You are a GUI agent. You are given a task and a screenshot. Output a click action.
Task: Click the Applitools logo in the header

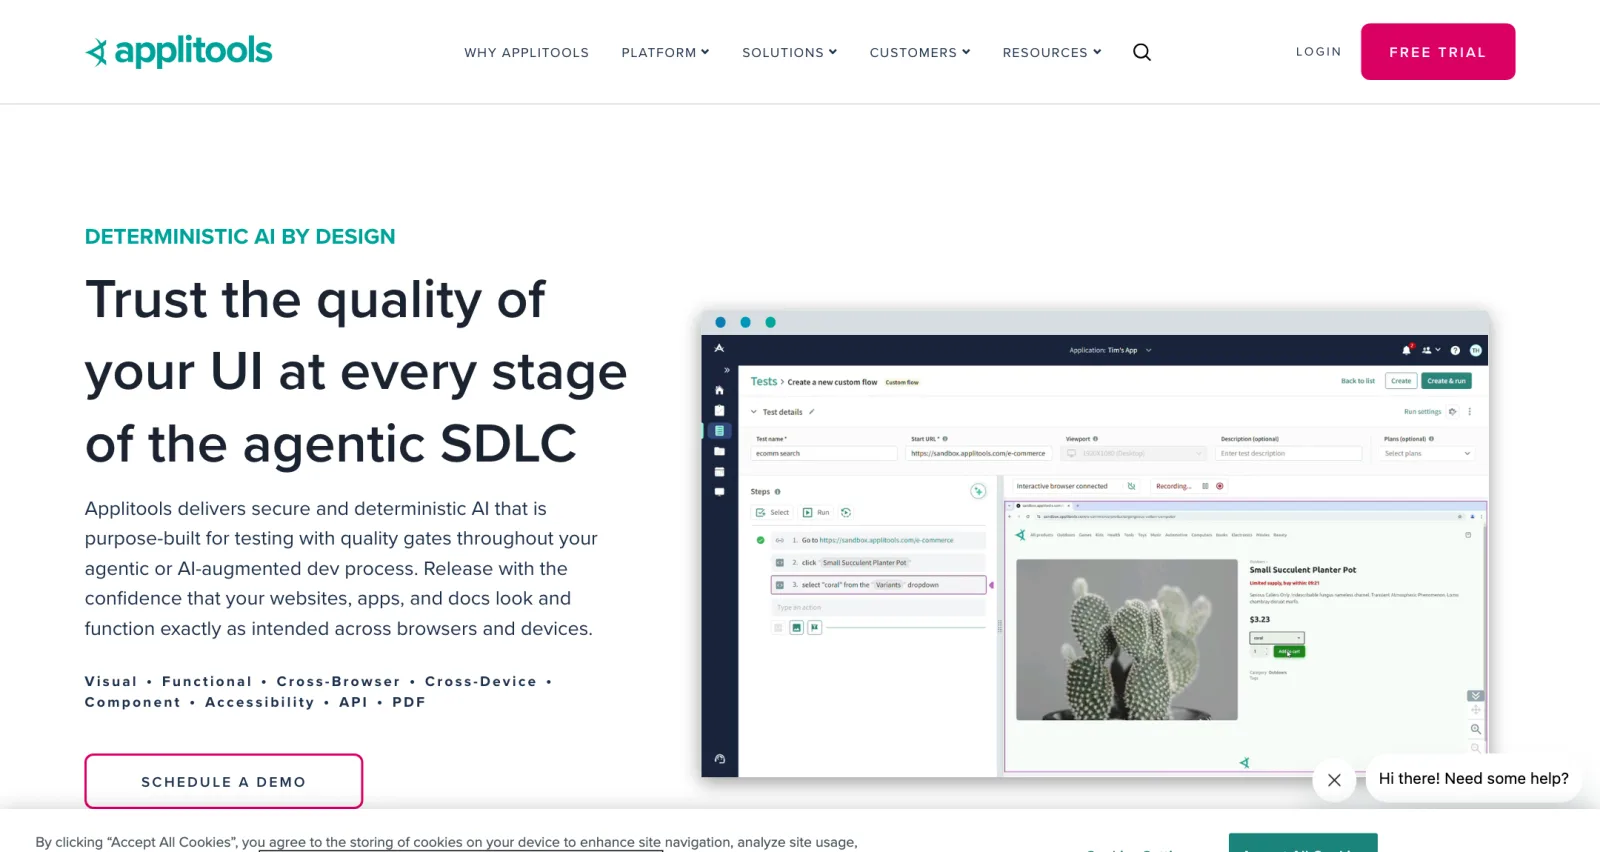pyautogui.click(x=179, y=51)
